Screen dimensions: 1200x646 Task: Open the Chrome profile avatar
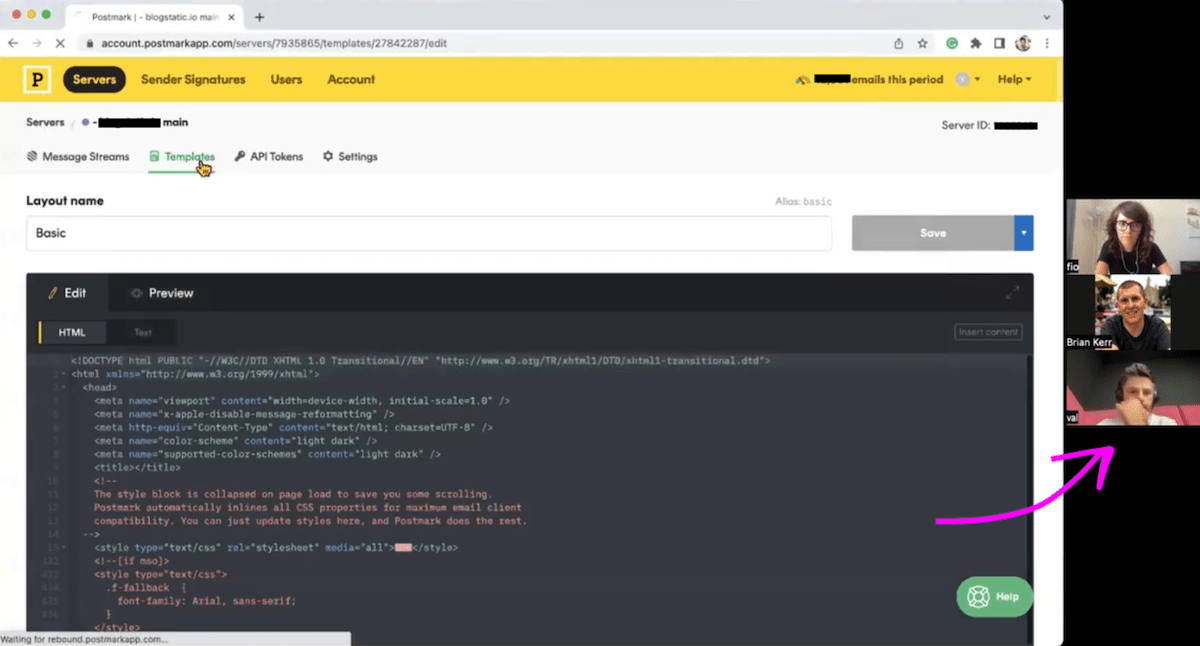click(1023, 44)
